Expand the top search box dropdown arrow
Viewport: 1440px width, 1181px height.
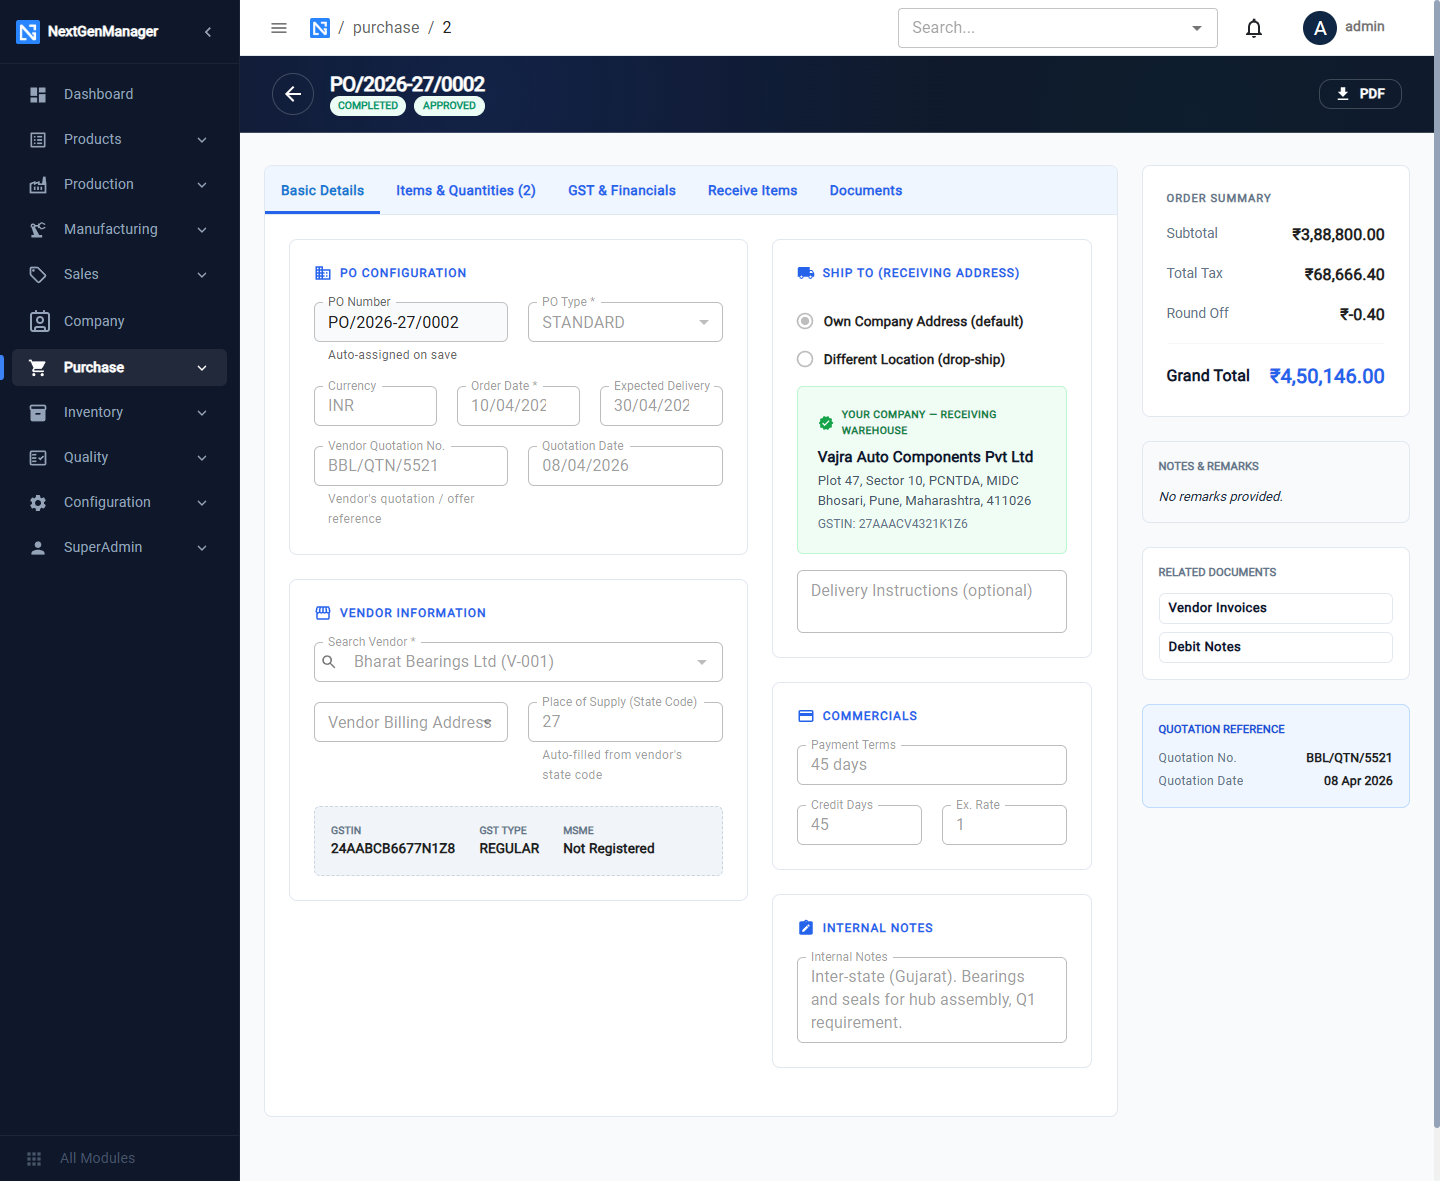[1197, 28]
